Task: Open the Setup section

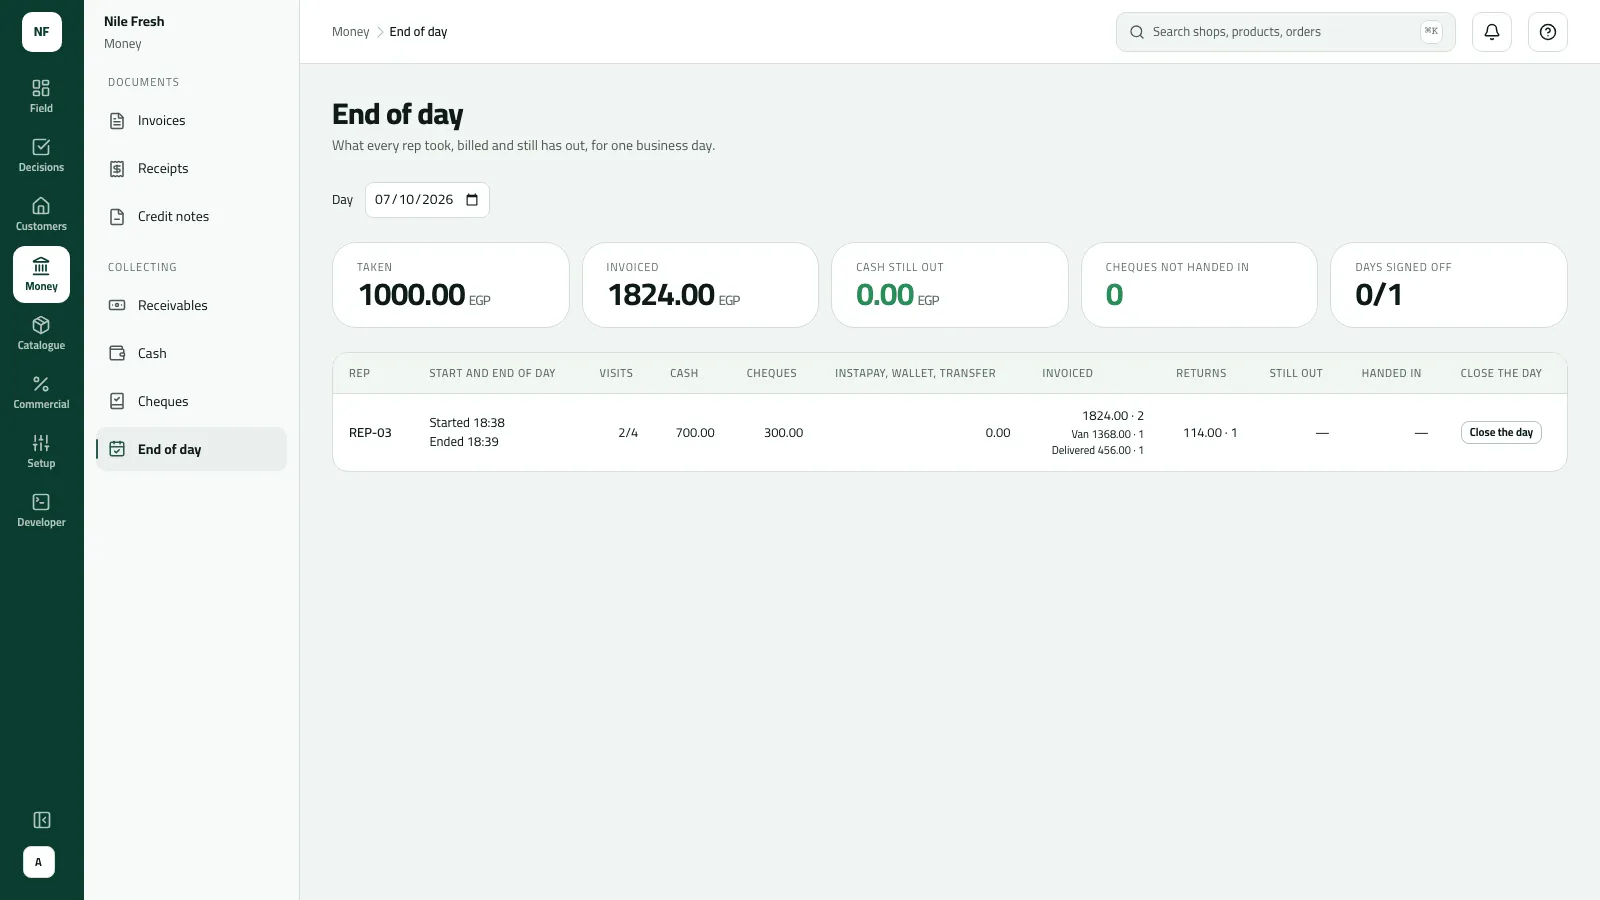Action: (x=41, y=452)
